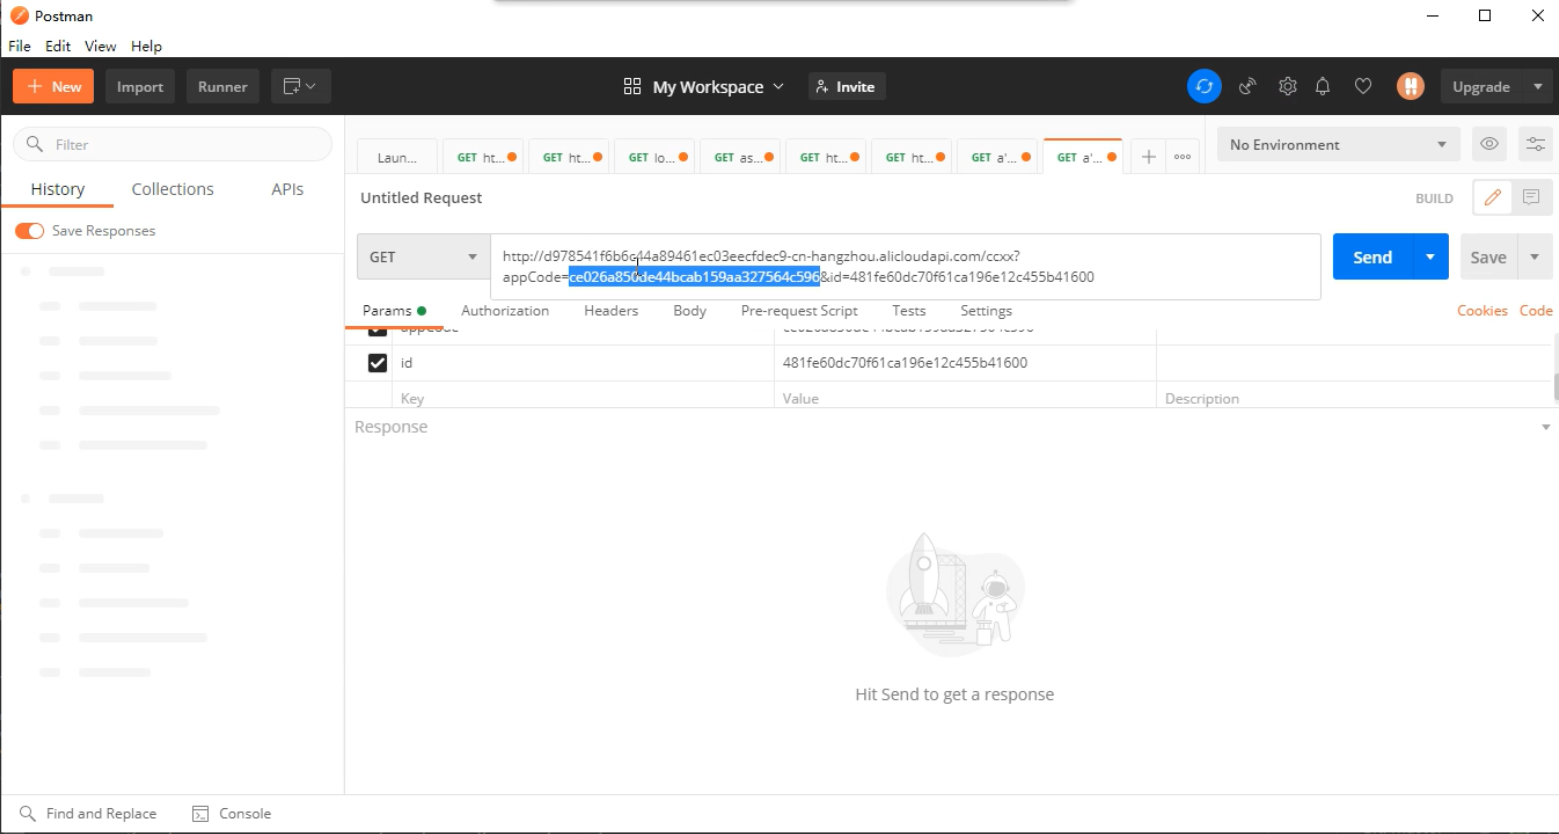Open the No Environment selector

click(1338, 144)
